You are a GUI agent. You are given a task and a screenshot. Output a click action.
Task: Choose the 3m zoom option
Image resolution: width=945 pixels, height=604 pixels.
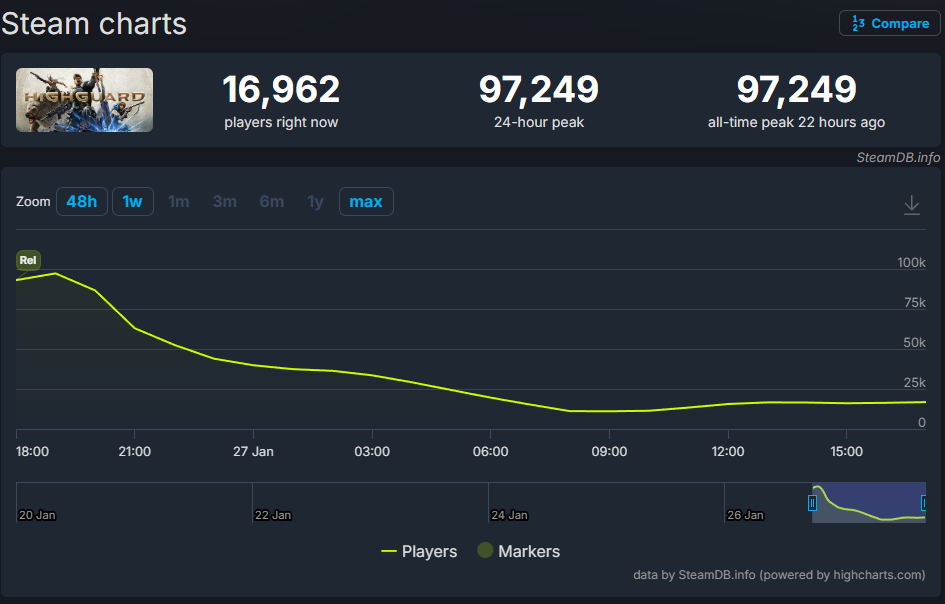point(225,202)
